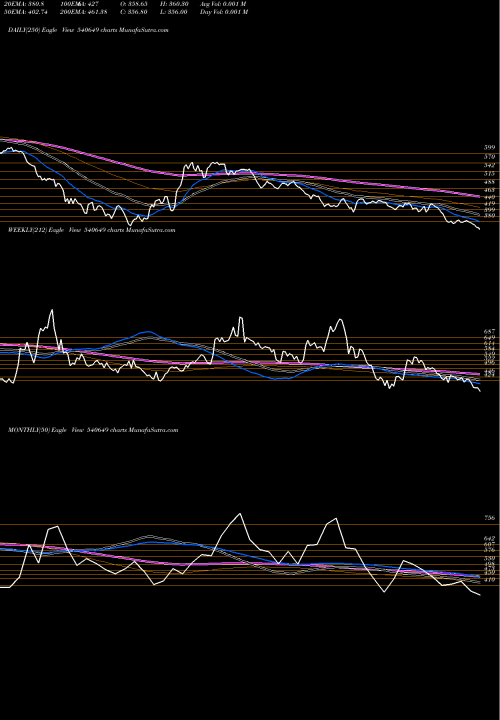The height and width of the screenshot is (720, 500).
Task: Click the 642 price level on monthly chart
Action: [489, 538]
